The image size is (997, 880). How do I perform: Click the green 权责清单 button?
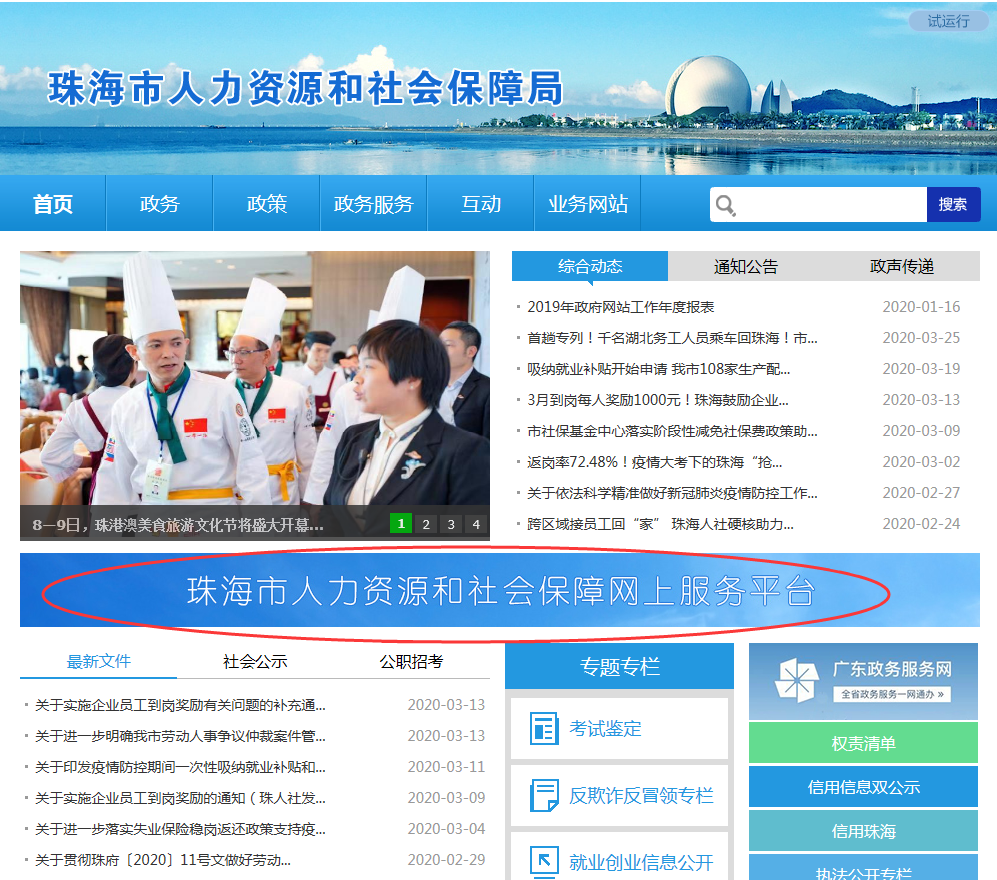pos(863,743)
